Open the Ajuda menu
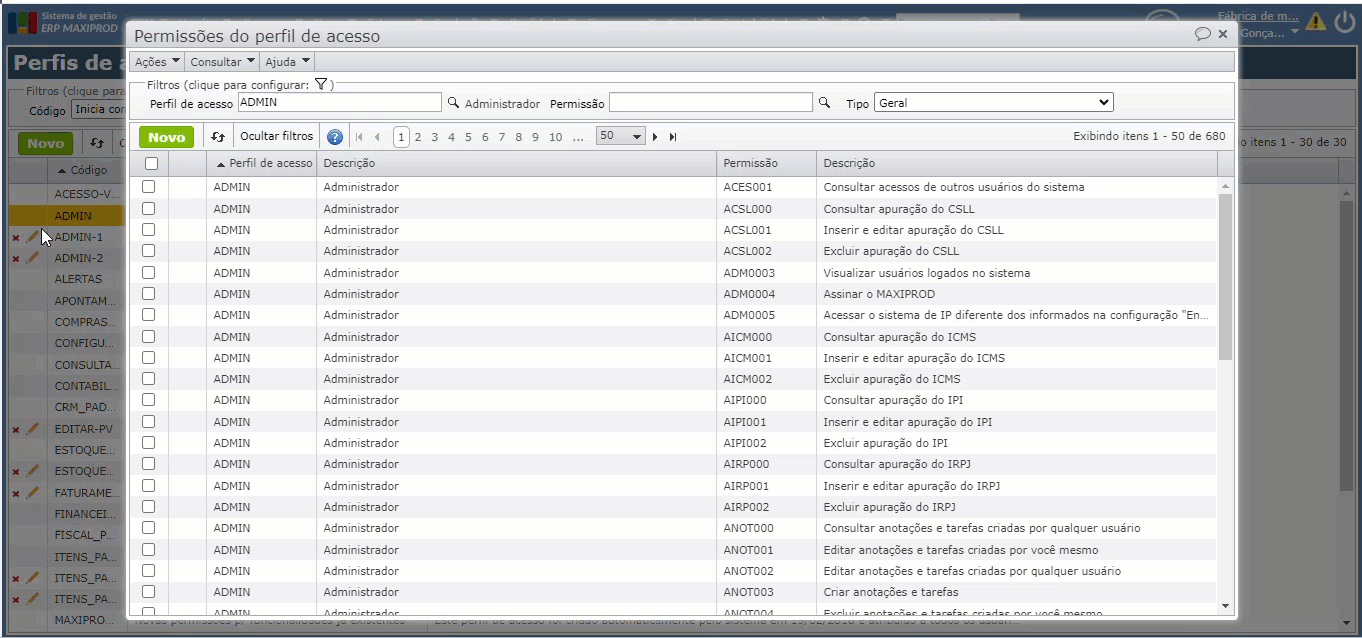 tap(287, 62)
